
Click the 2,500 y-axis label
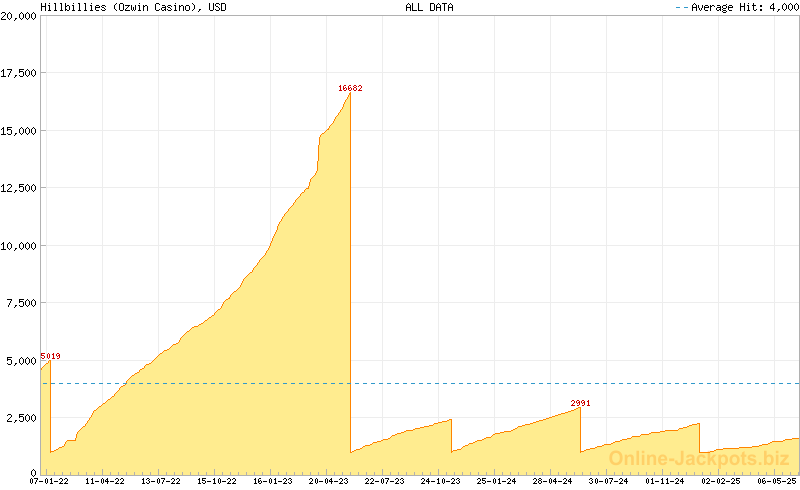(22, 417)
